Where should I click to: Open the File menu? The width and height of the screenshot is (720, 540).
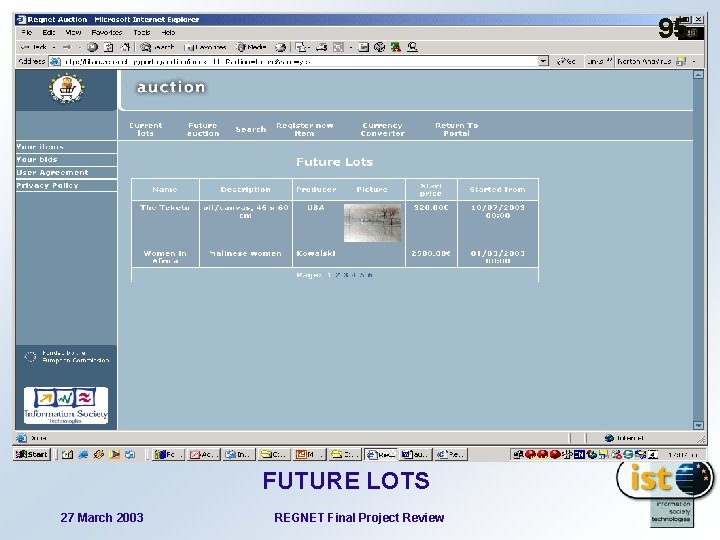26,33
